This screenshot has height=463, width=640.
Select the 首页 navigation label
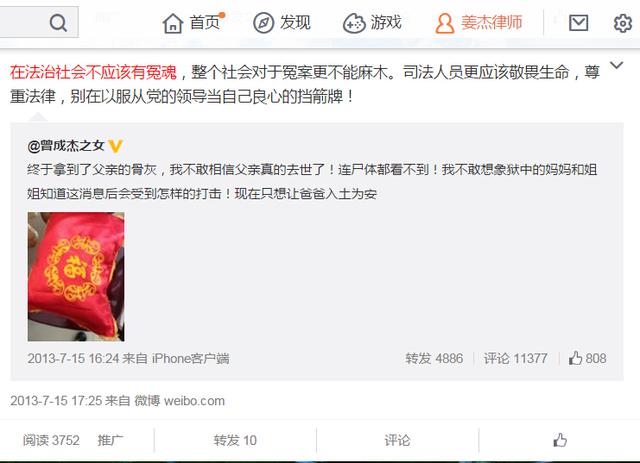click(x=205, y=22)
